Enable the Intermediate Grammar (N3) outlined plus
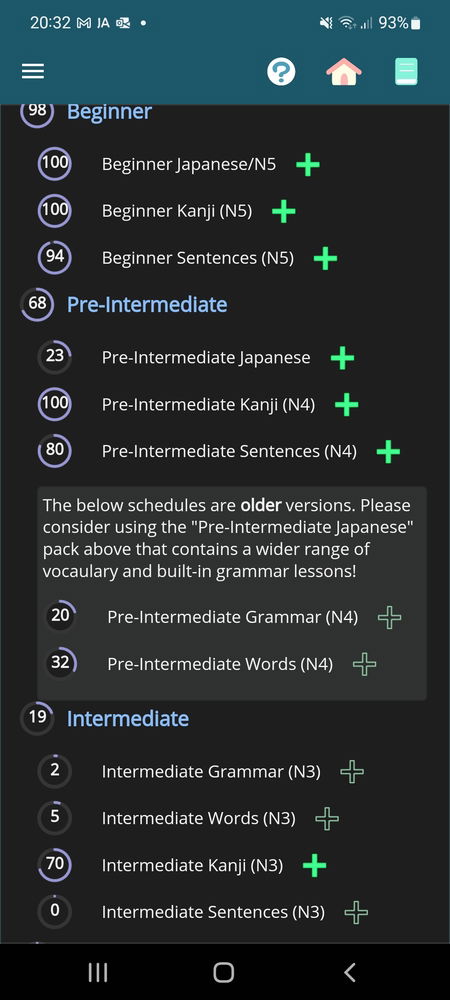Screen dimensions: 450x1000 click(352, 772)
